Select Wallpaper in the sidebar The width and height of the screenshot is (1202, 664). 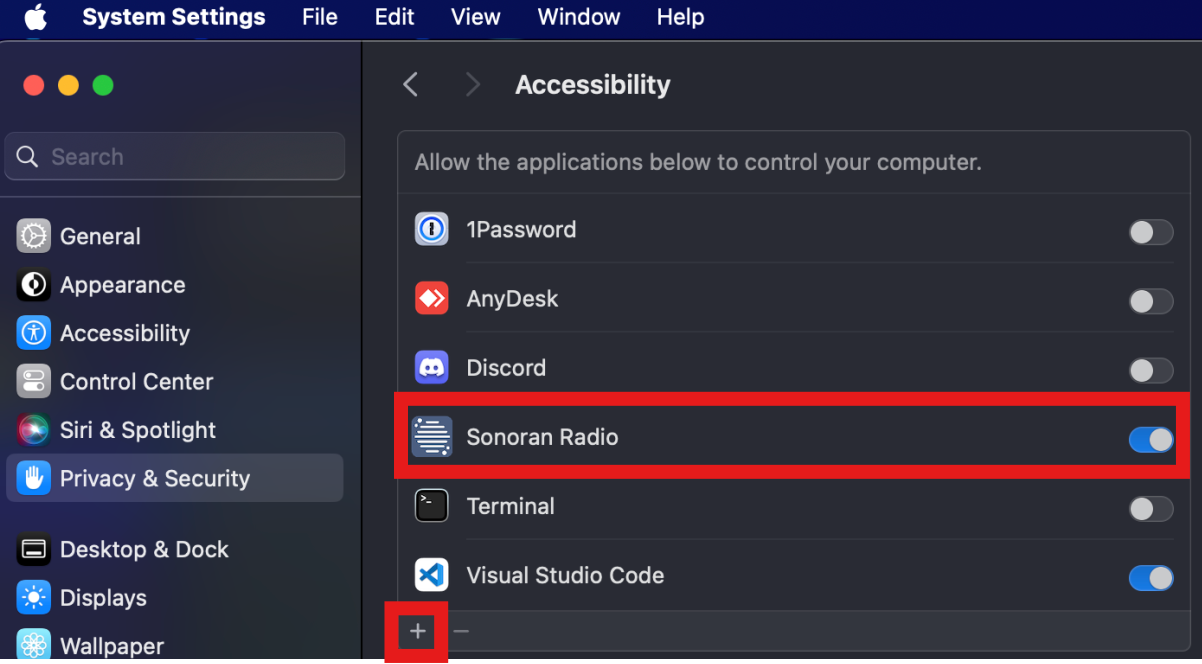174,646
